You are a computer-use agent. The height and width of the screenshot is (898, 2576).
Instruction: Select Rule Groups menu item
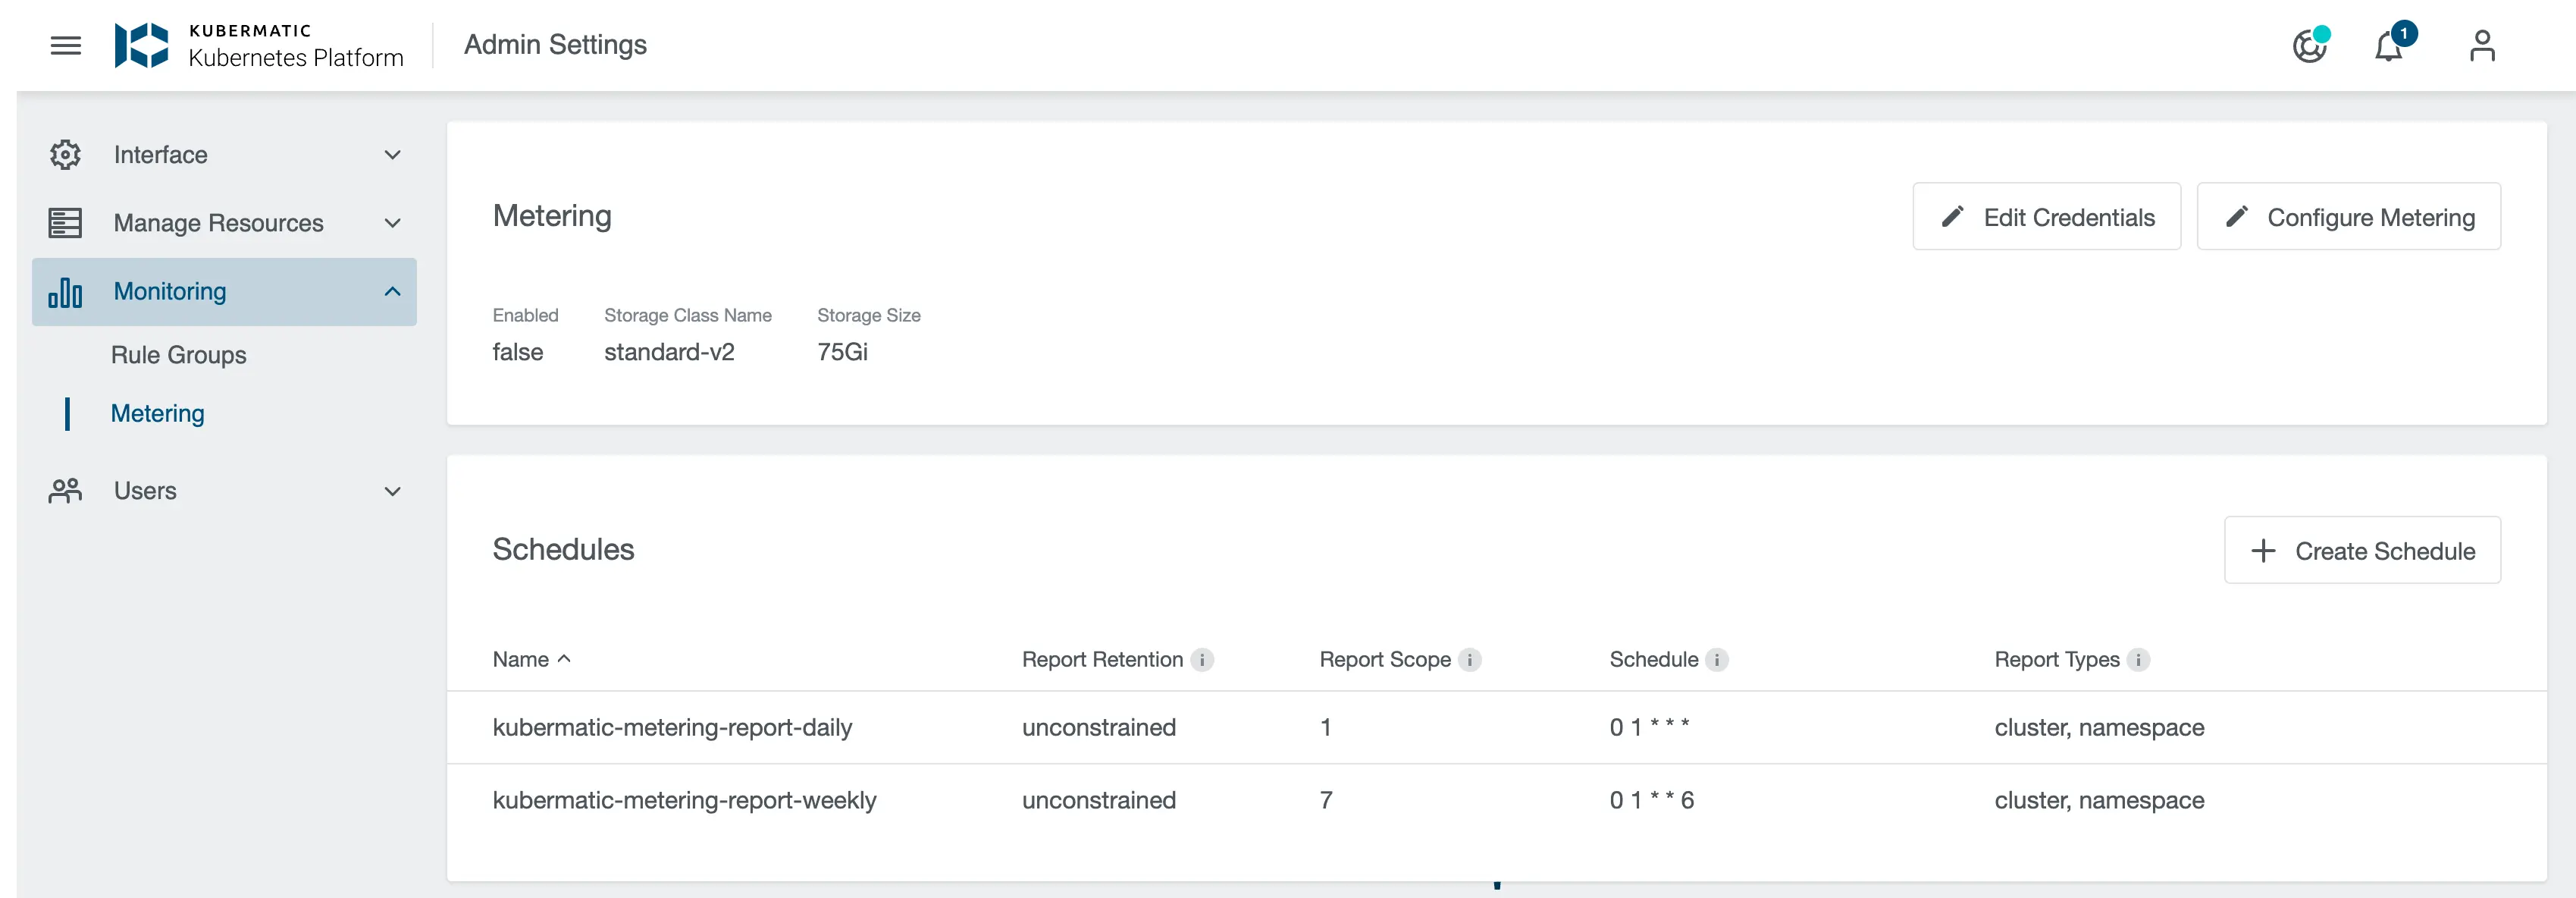[x=179, y=353]
